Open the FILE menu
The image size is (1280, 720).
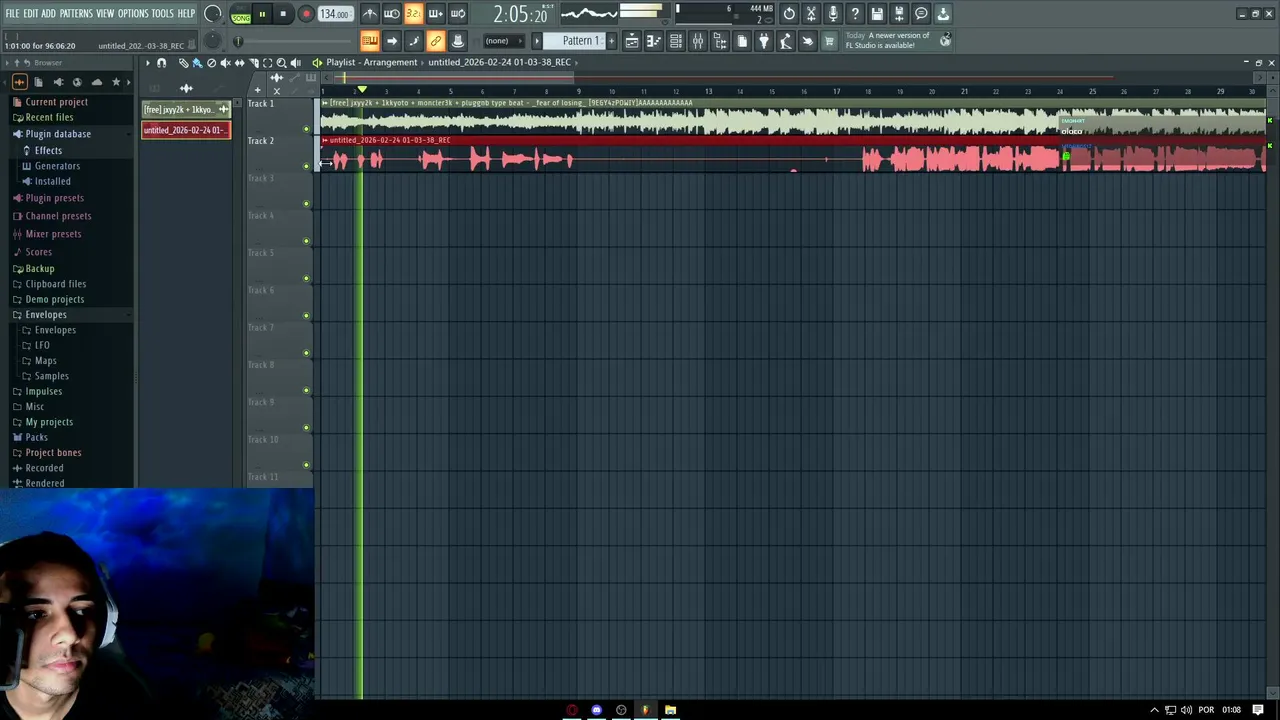click(x=12, y=14)
